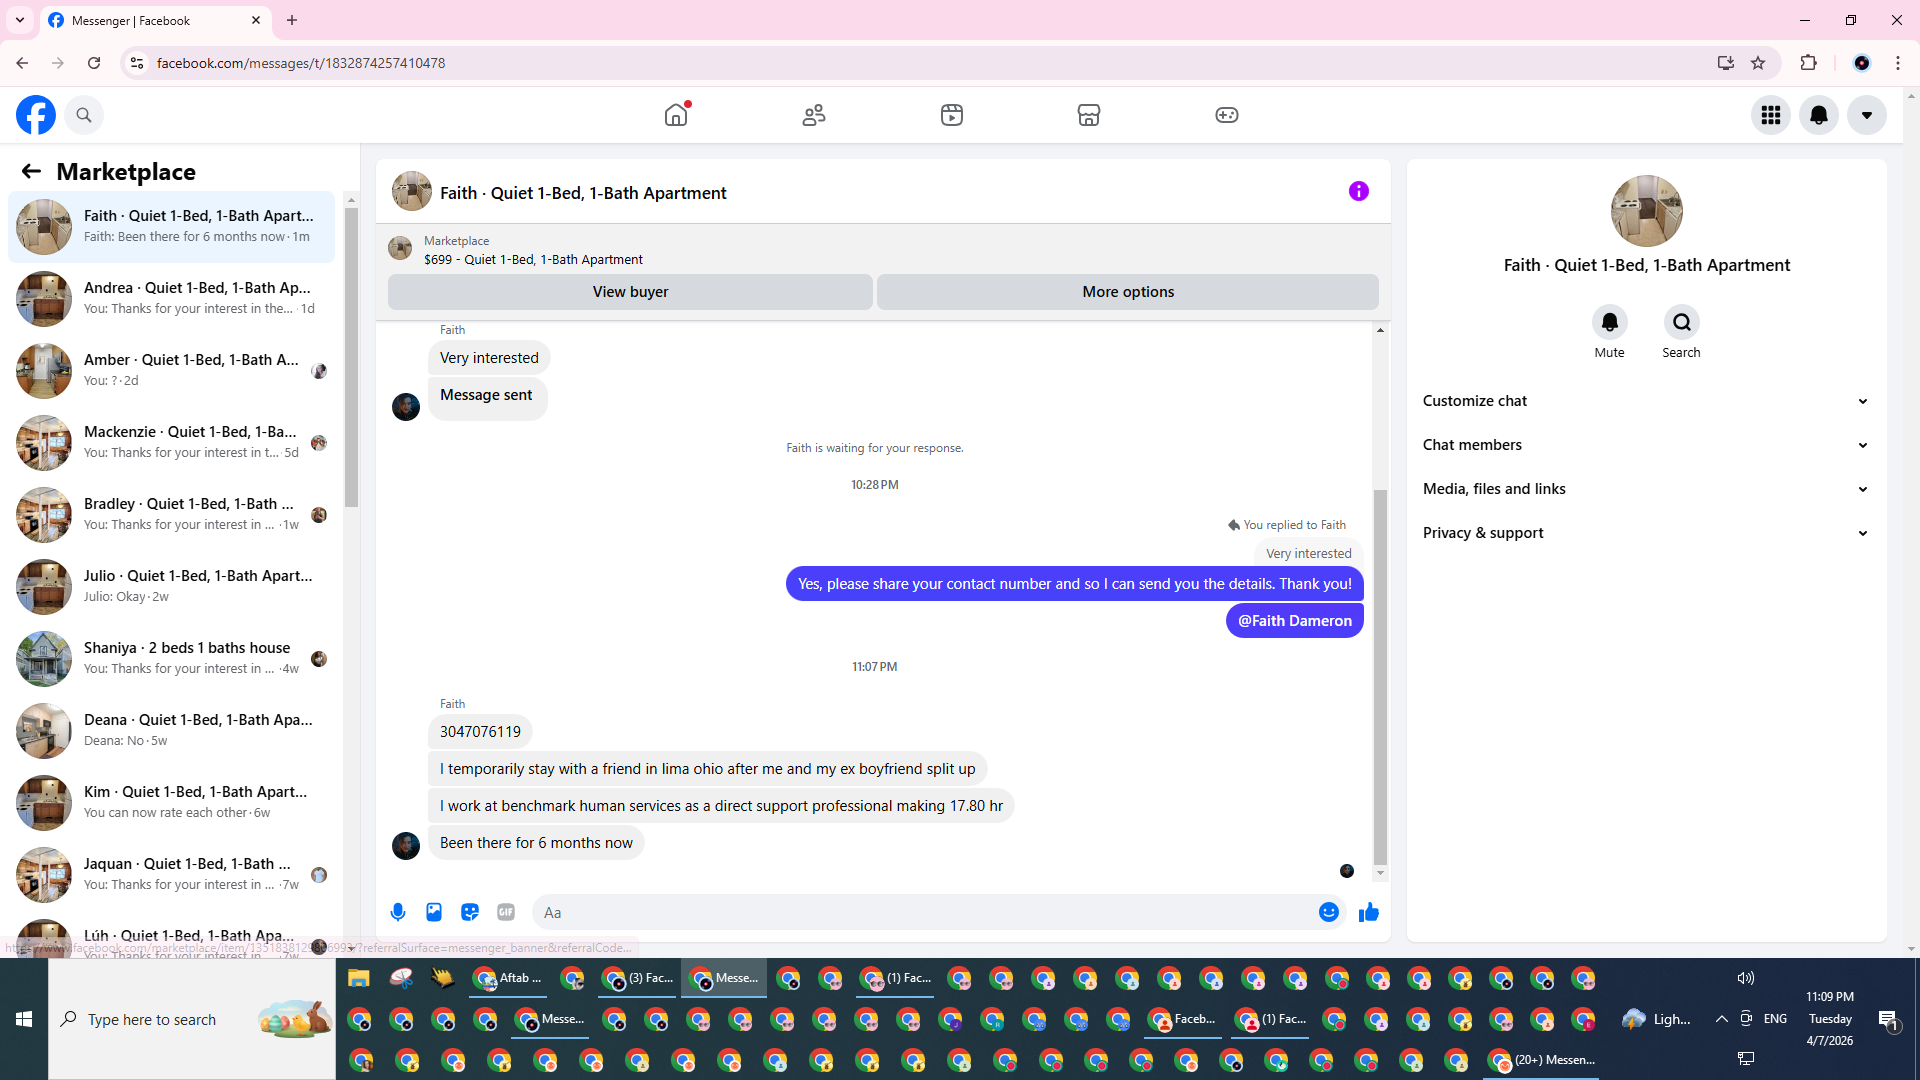
Task: Open the notifications bell in header
Action: coord(1819,115)
